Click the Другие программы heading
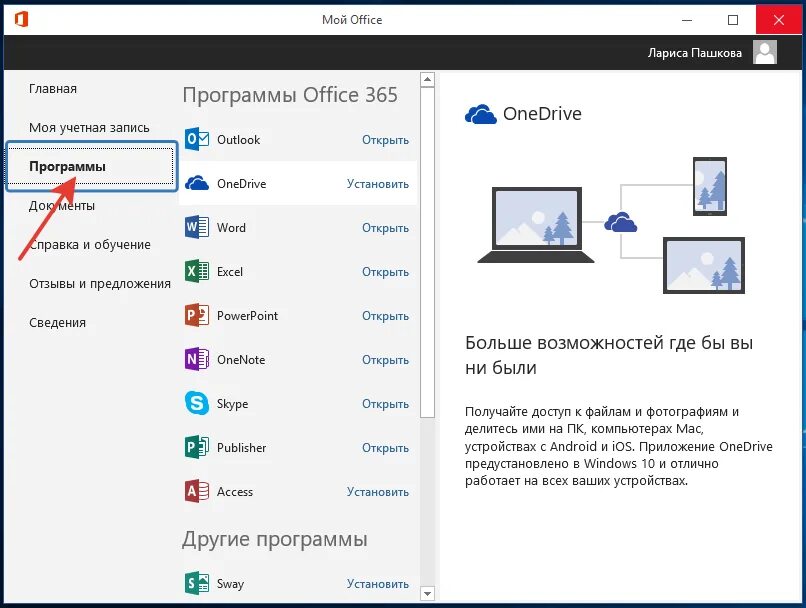This screenshot has width=806, height=608. [275, 539]
